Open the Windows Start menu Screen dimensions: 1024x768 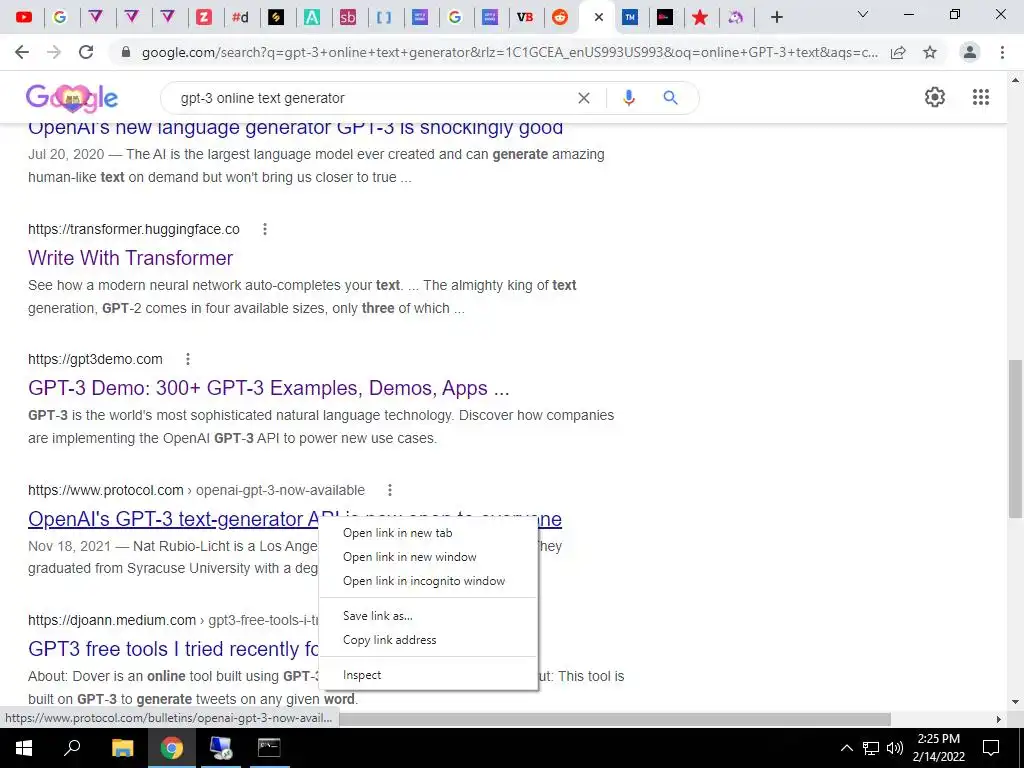(24, 748)
